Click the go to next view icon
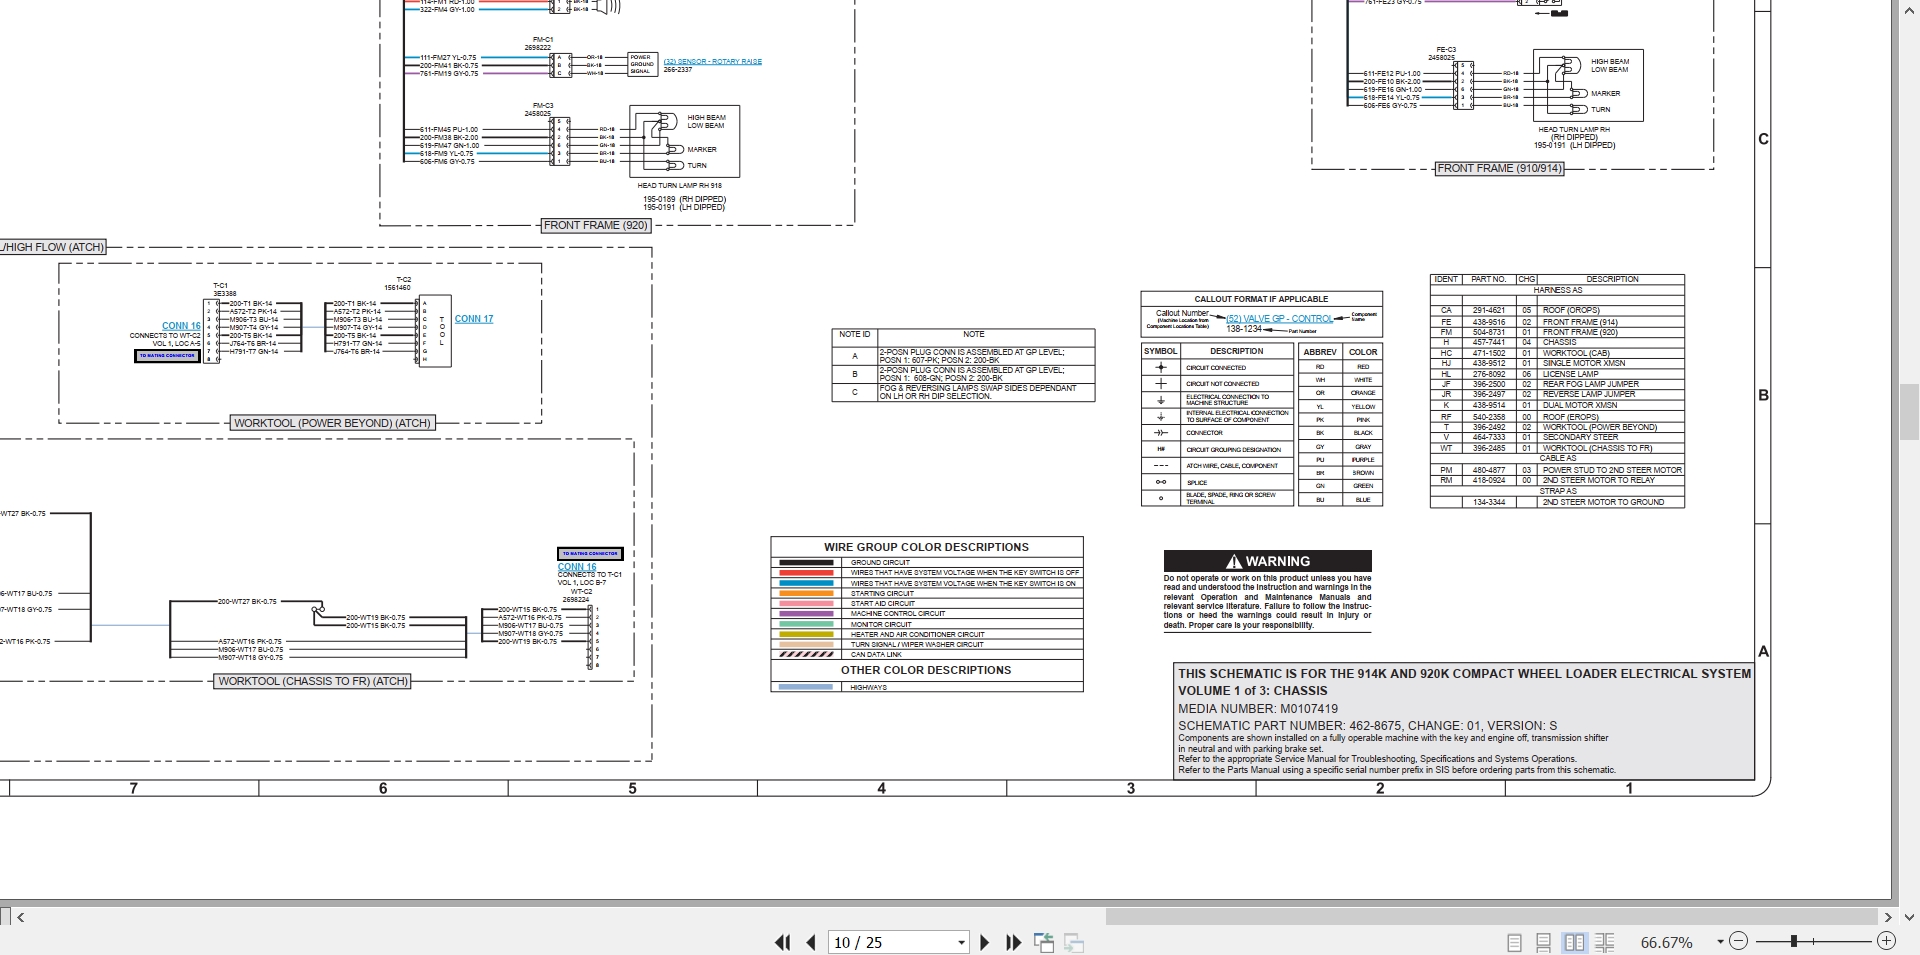The width and height of the screenshot is (1920, 955). 1074,942
